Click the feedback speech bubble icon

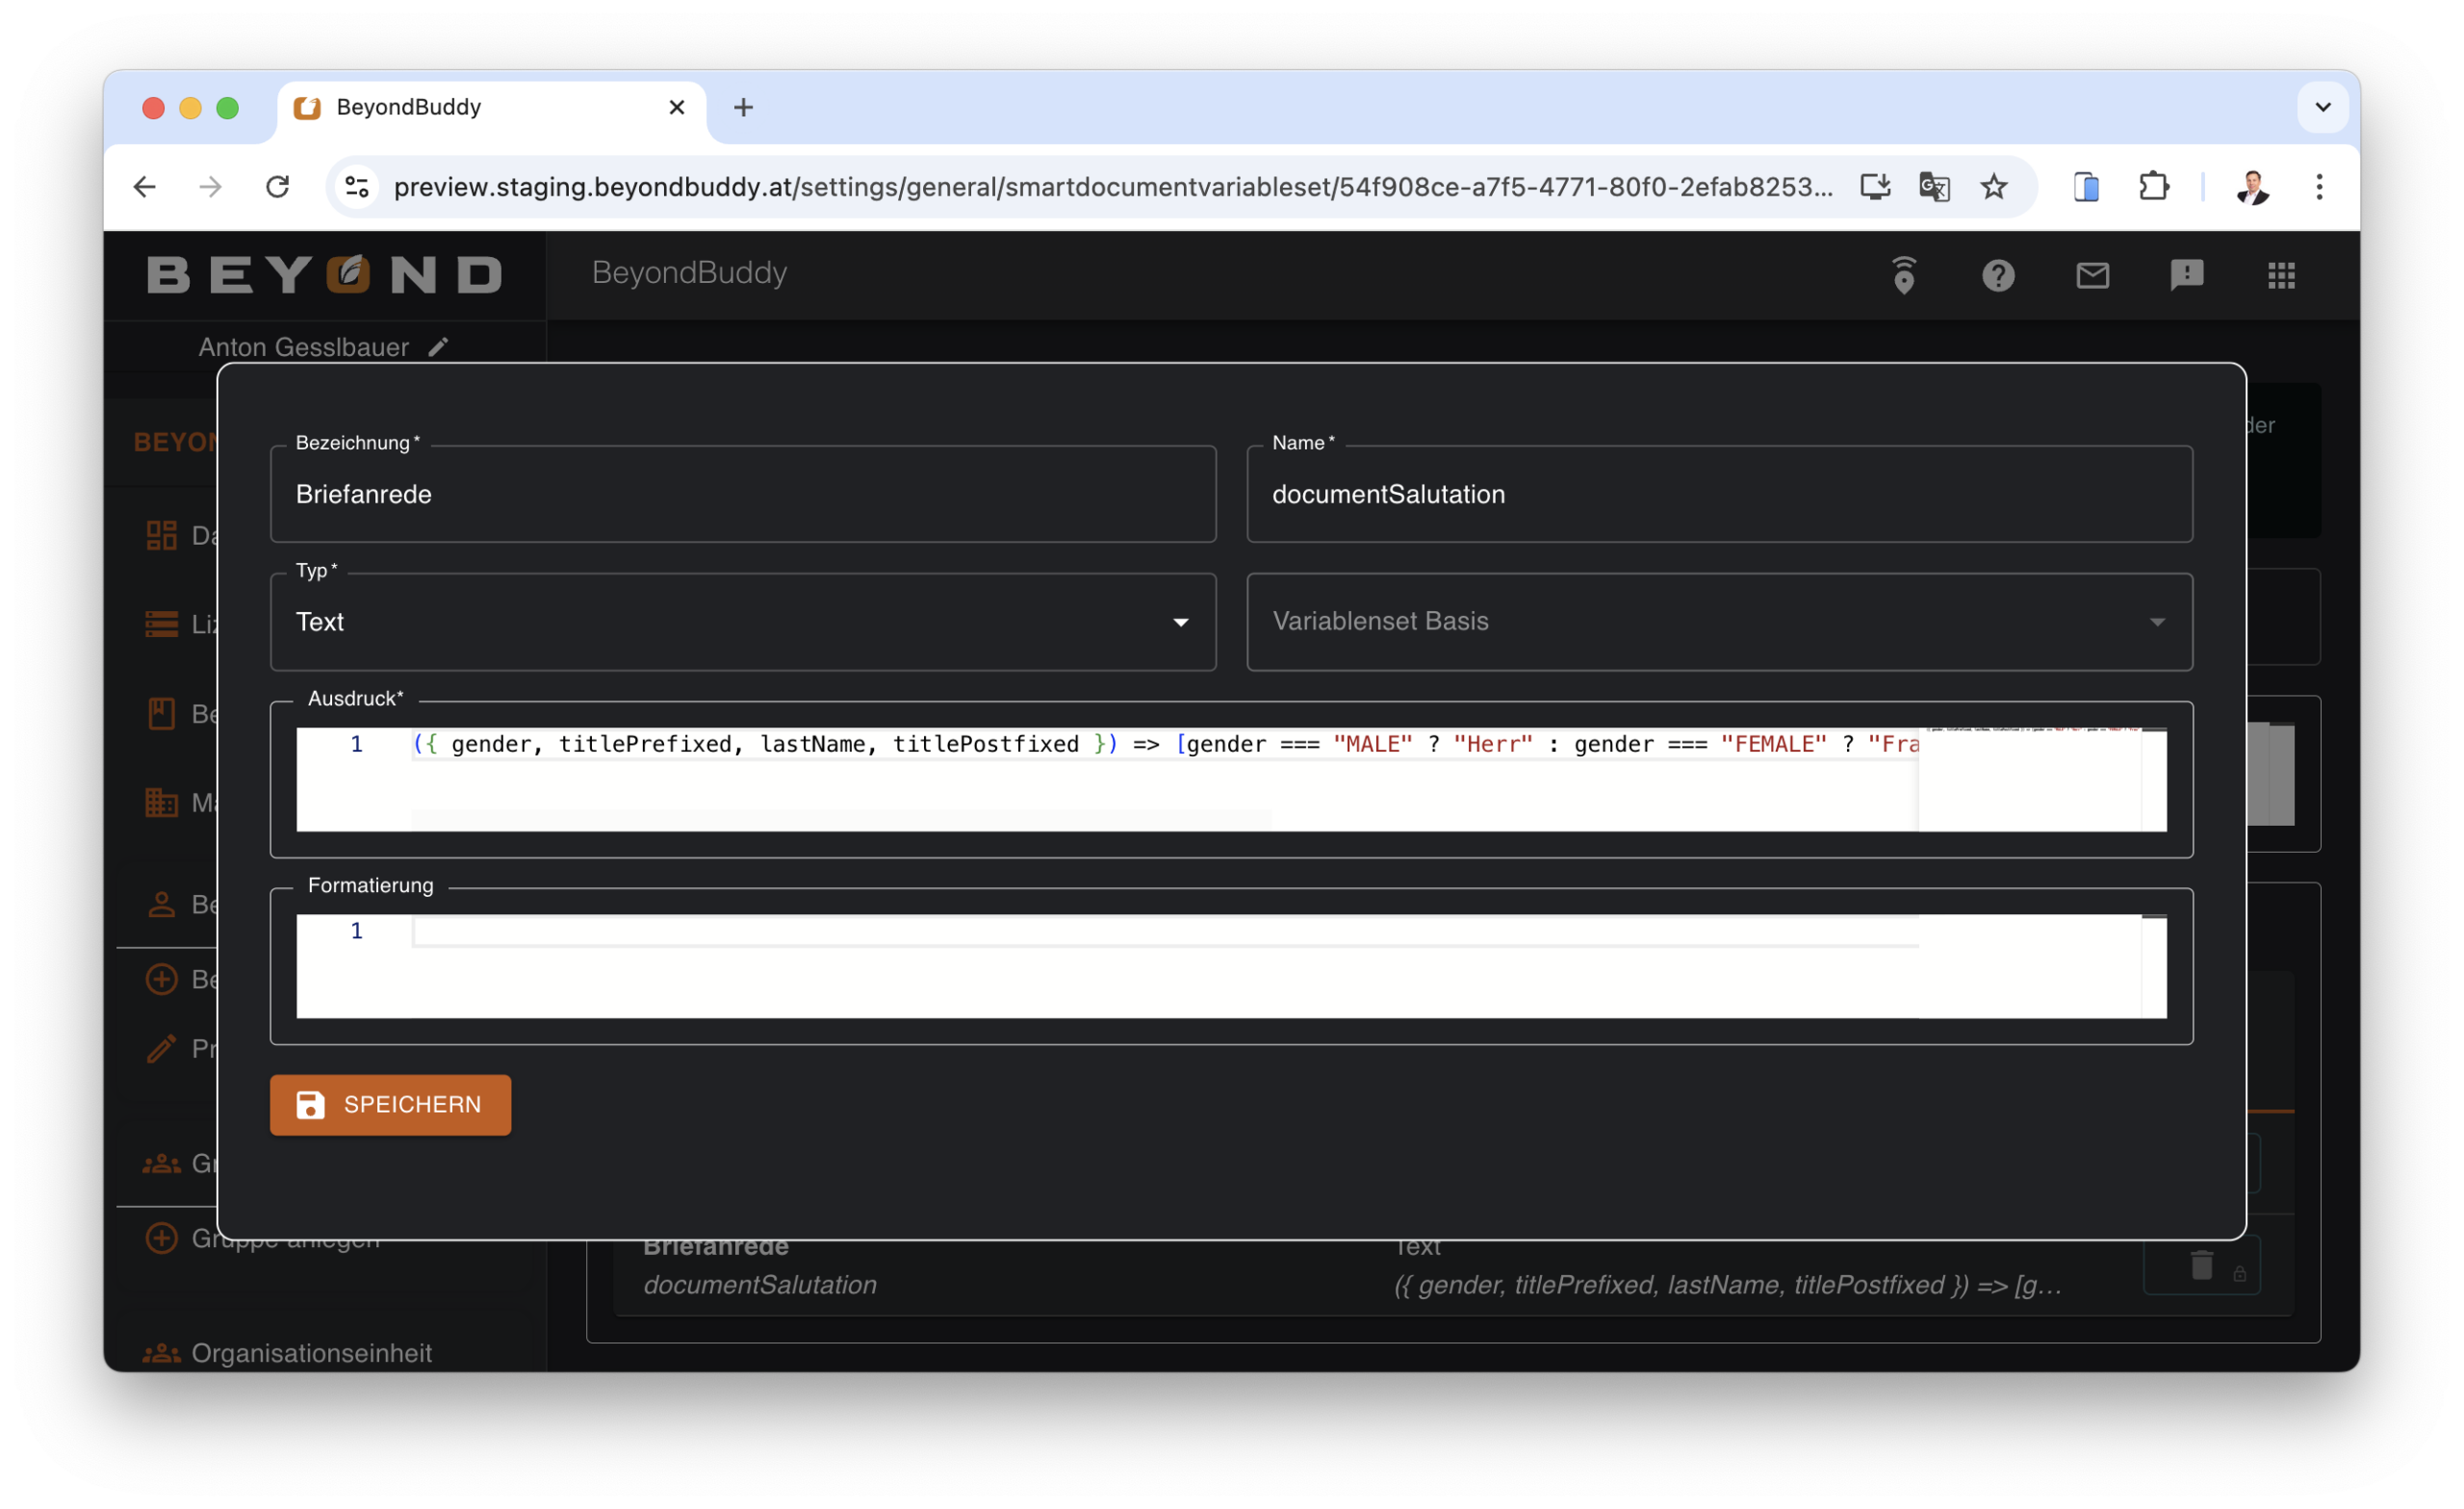(x=2186, y=275)
